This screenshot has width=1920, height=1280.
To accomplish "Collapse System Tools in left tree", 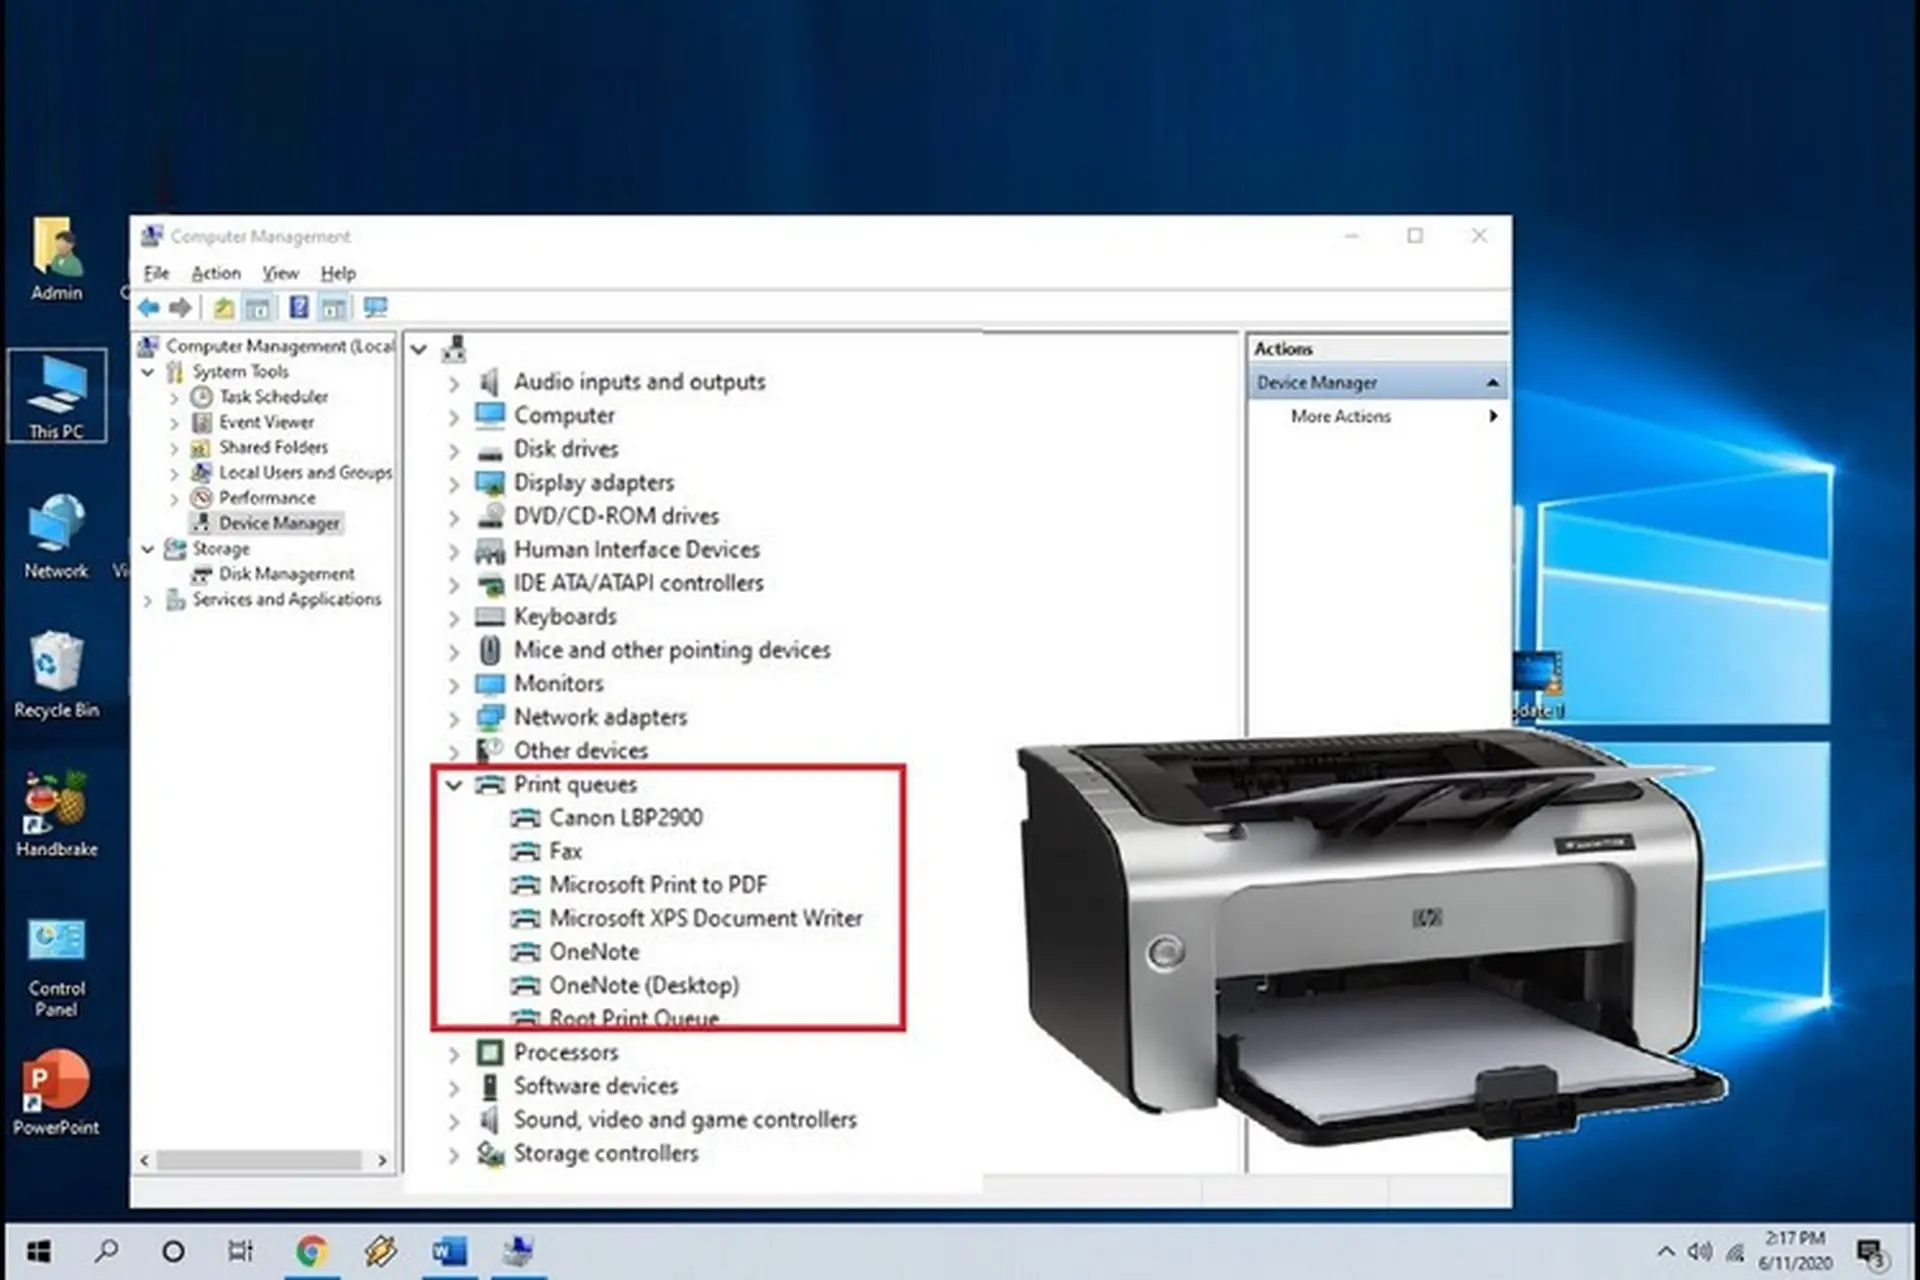I will [148, 372].
